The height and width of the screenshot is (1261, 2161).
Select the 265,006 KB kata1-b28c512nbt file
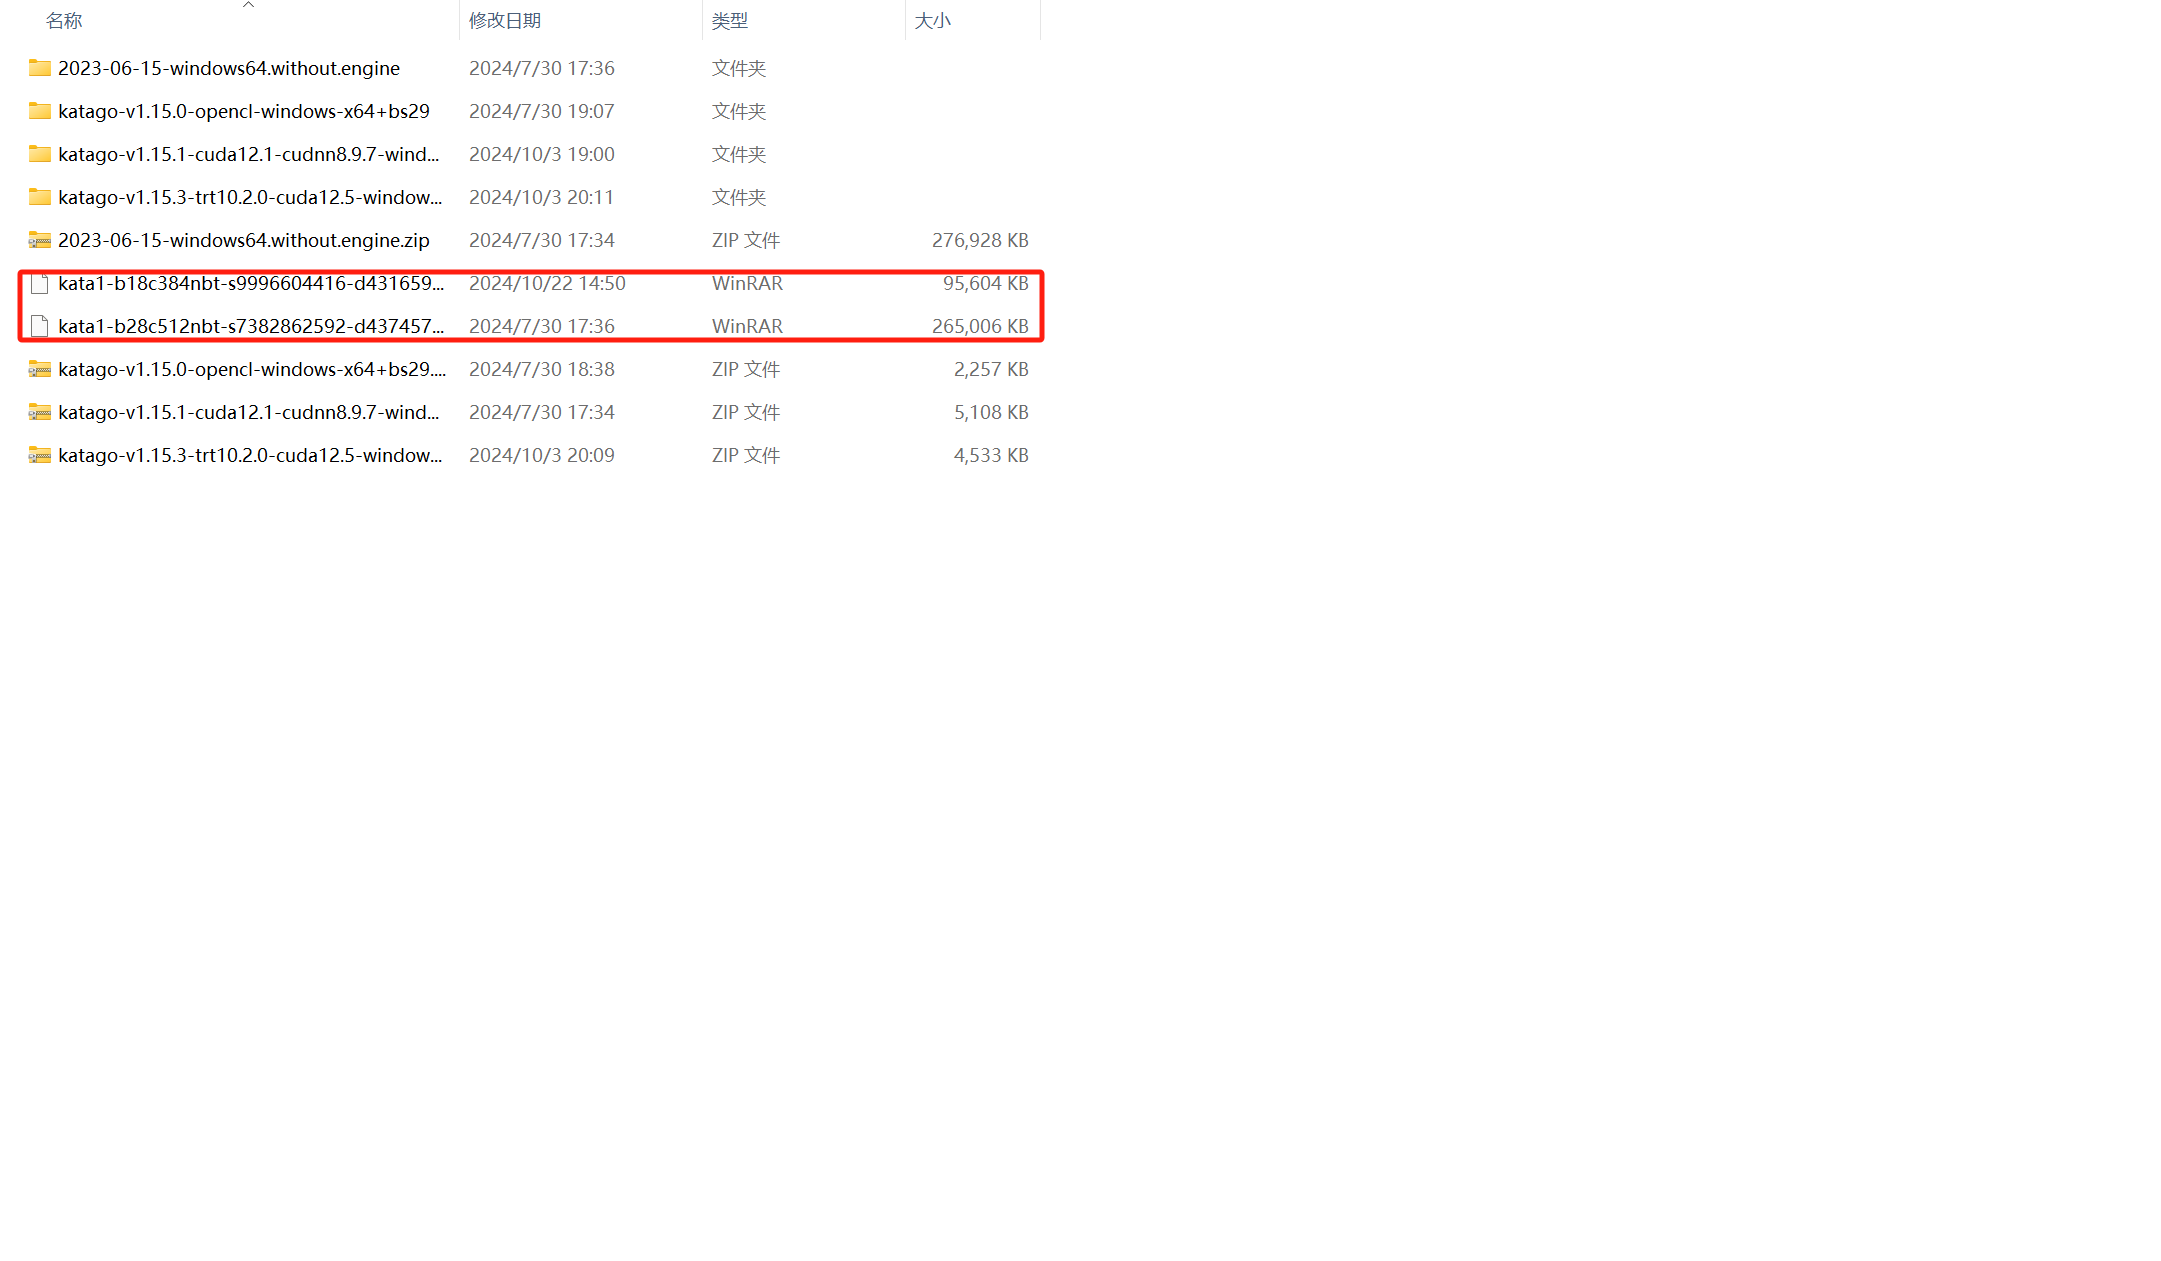pyautogui.click(x=250, y=326)
